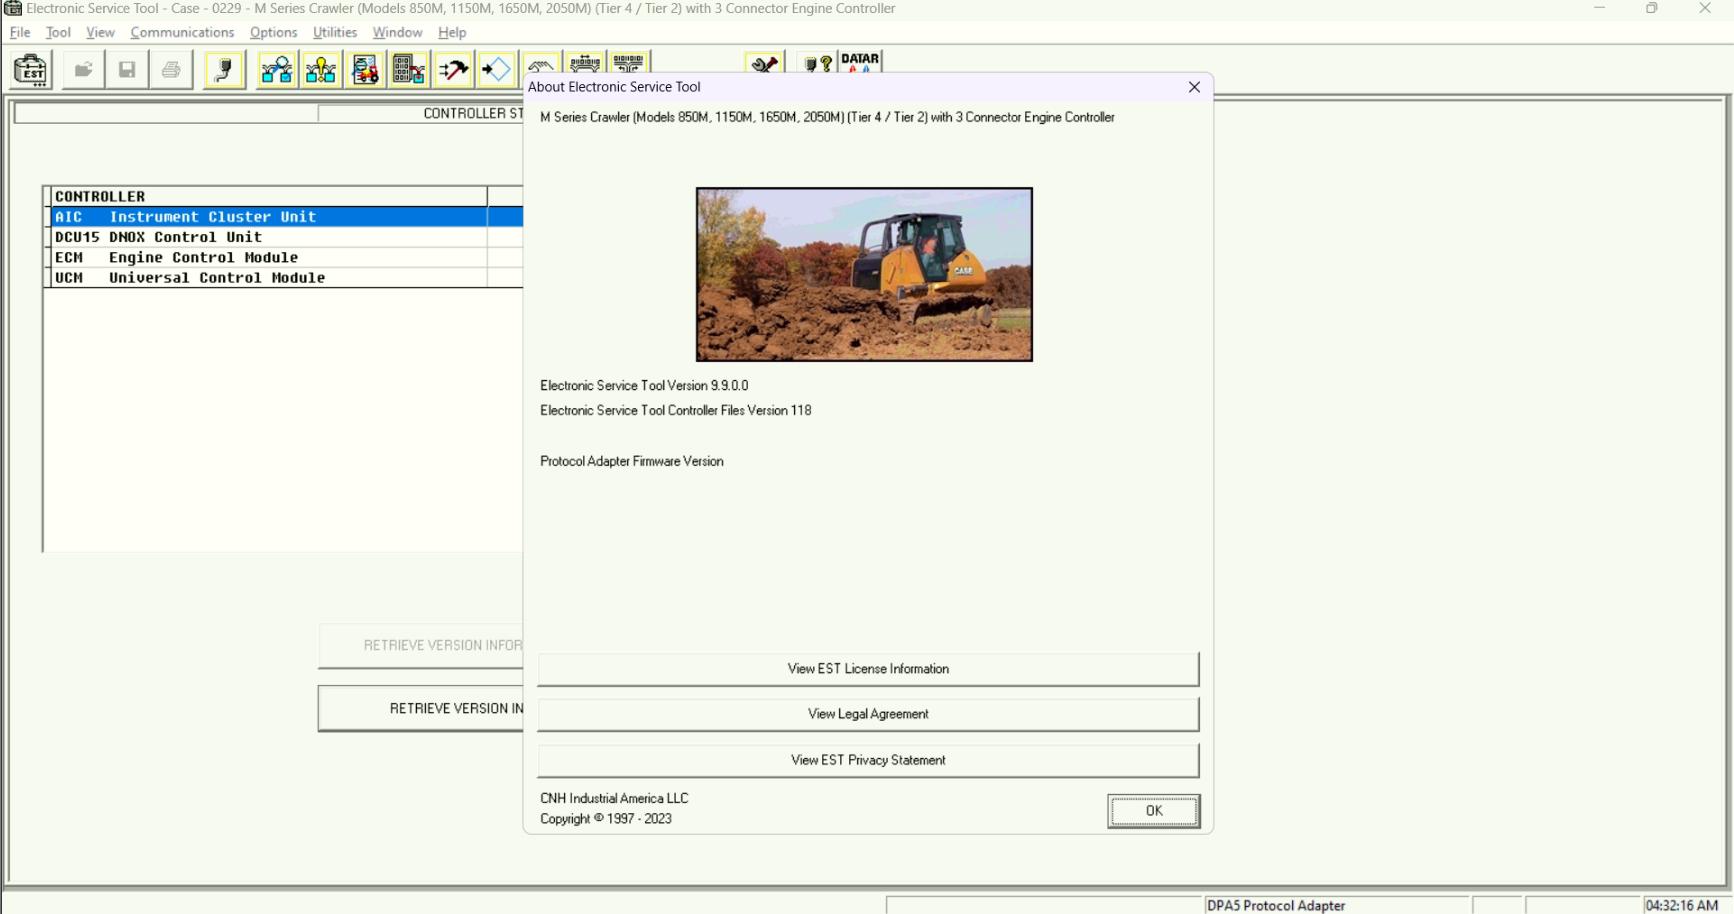Open the Options menu
1734x914 pixels.
pyautogui.click(x=273, y=32)
